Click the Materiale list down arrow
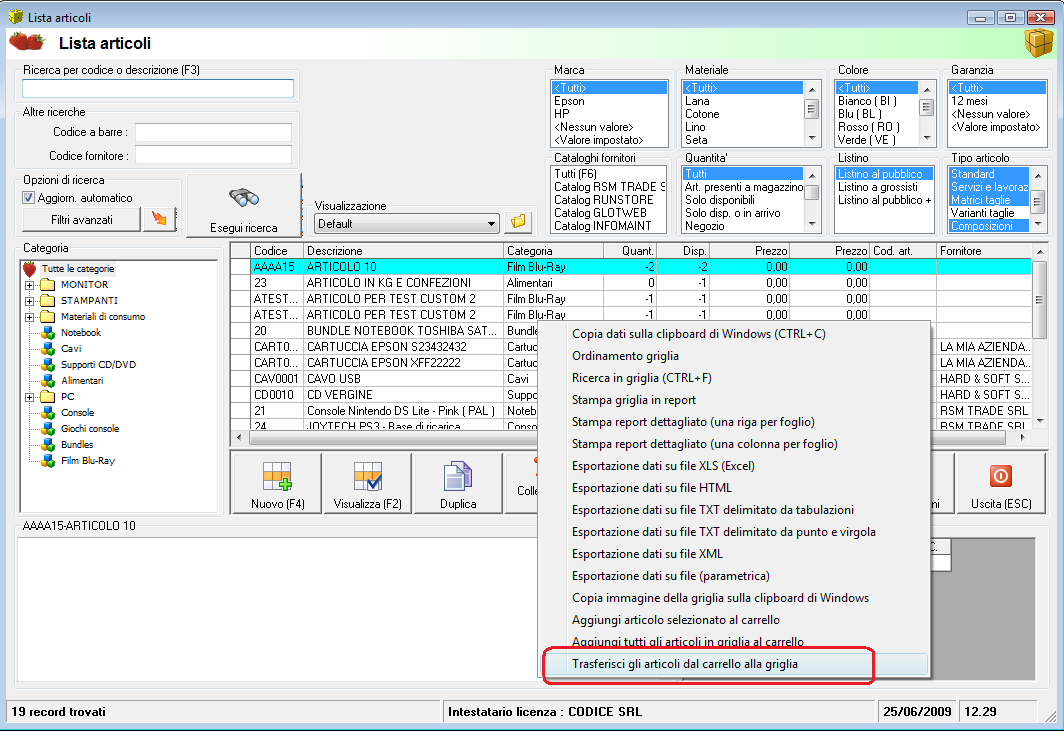1064x731 pixels. pos(812,138)
